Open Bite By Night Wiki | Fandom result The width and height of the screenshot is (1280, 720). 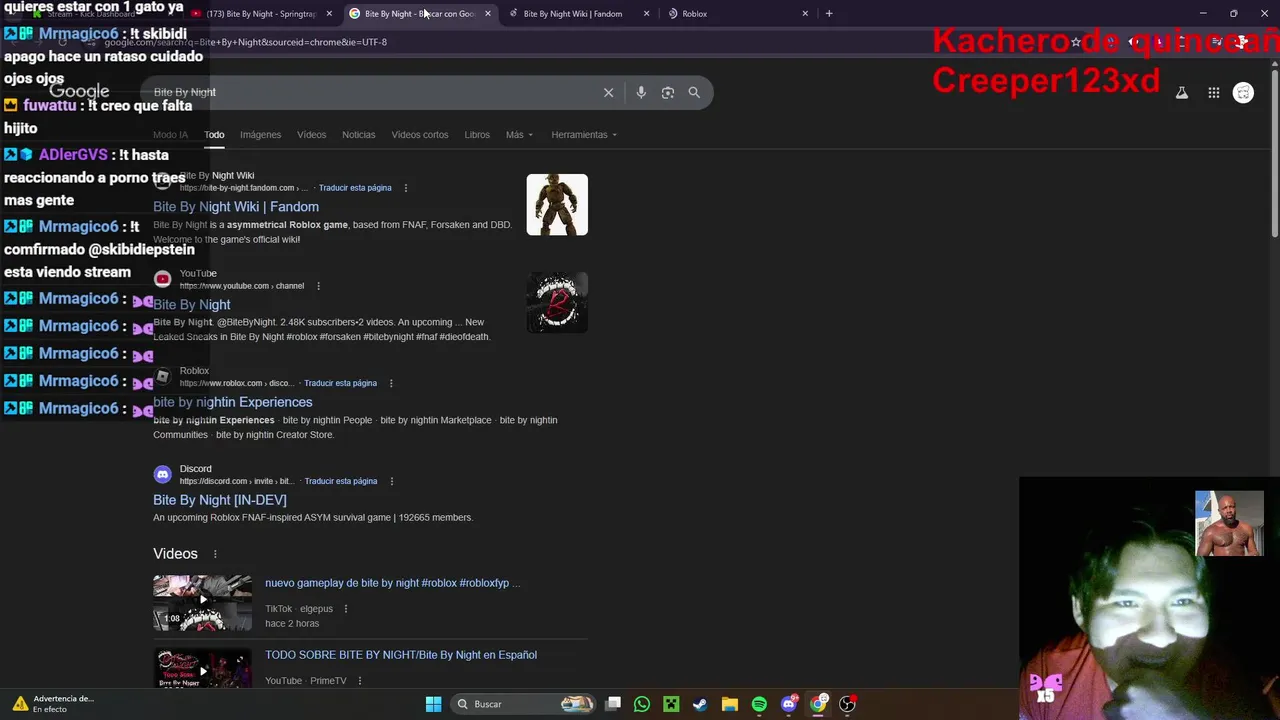pyautogui.click(x=236, y=207)
